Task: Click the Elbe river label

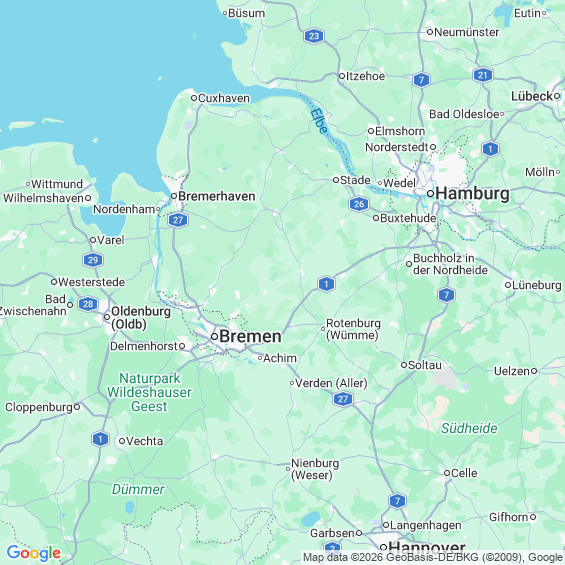Action: tap(319, 121)
